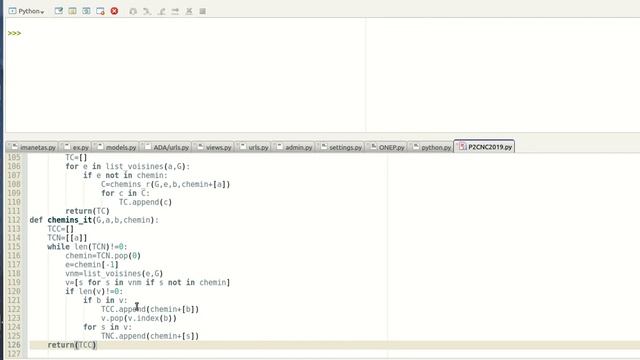Close the shell with red X icon
This screenshot has height=360, width=640.
pyautogui.click(x=114, y=11)
